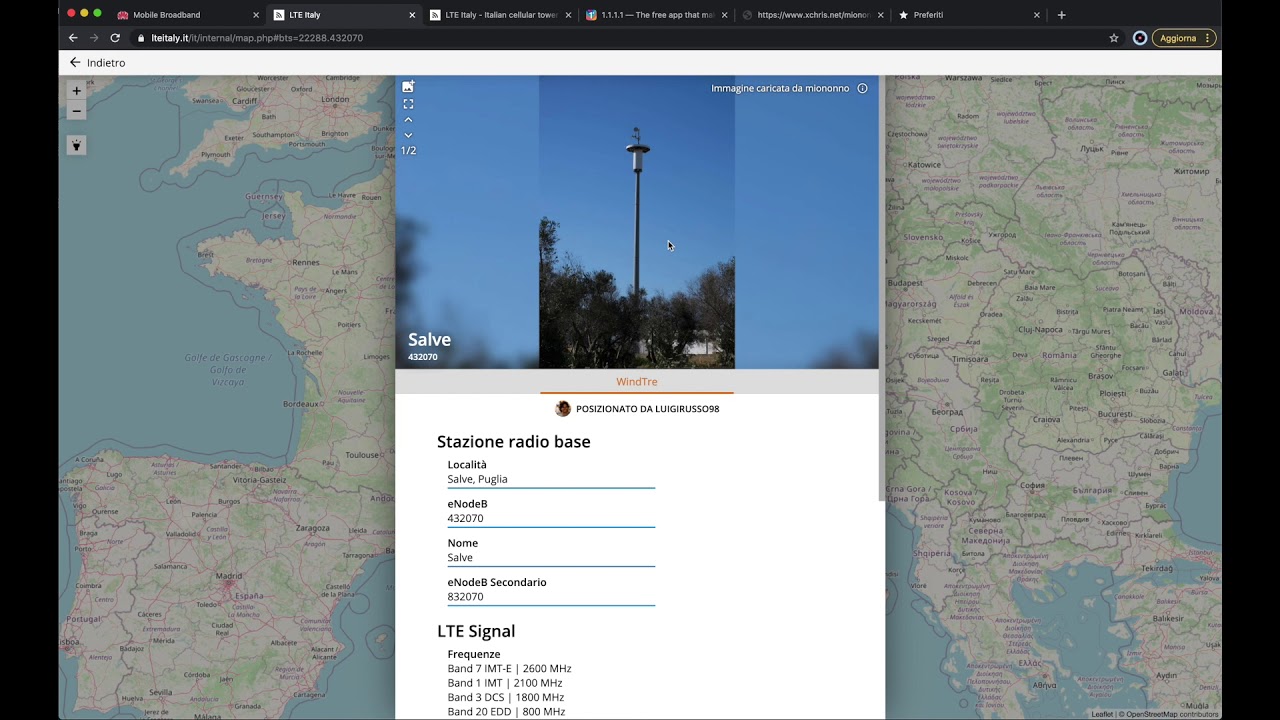This screenshot has width=1280, height=720.
Task: Click Band 1 IMT | 2100 MHz
Action: pyautogui.click(x=505, y=683)
